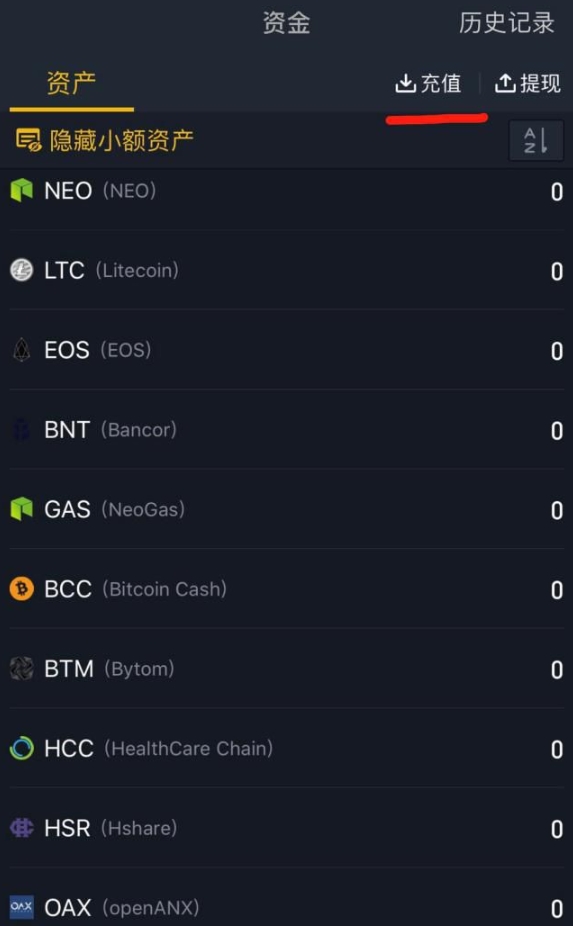Tap the EOS coin icon
This screenshot has width=573, height=926.
click(x=21, y=350)
